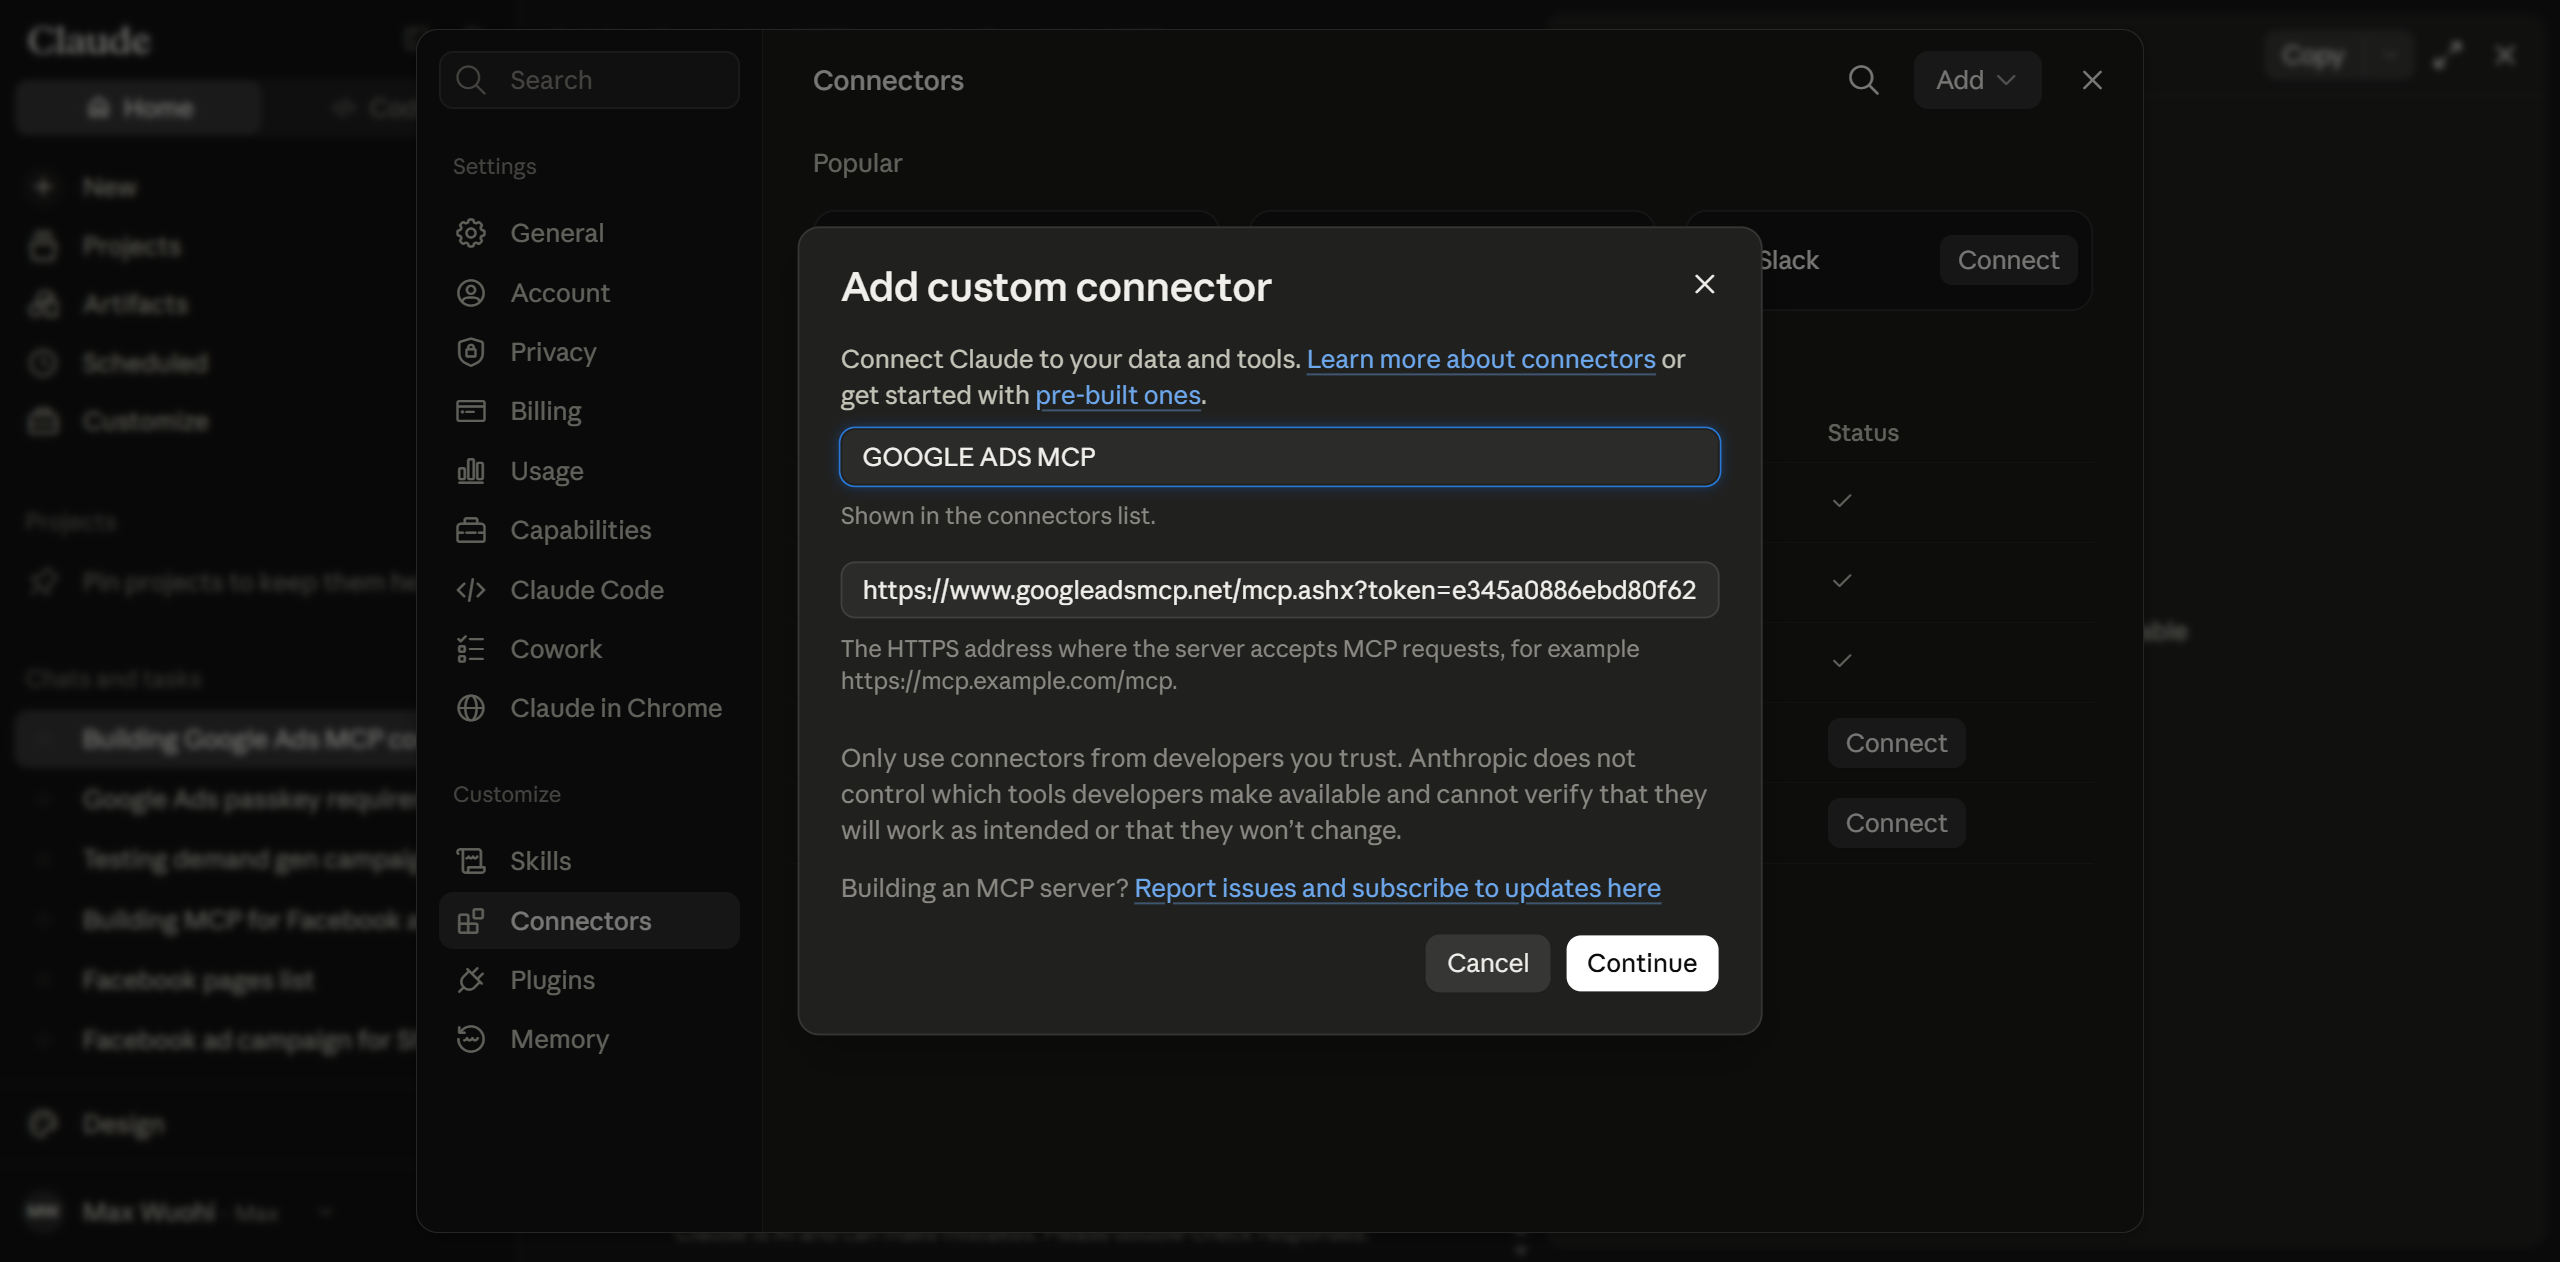Click the settings Search field

click(589, 80)
